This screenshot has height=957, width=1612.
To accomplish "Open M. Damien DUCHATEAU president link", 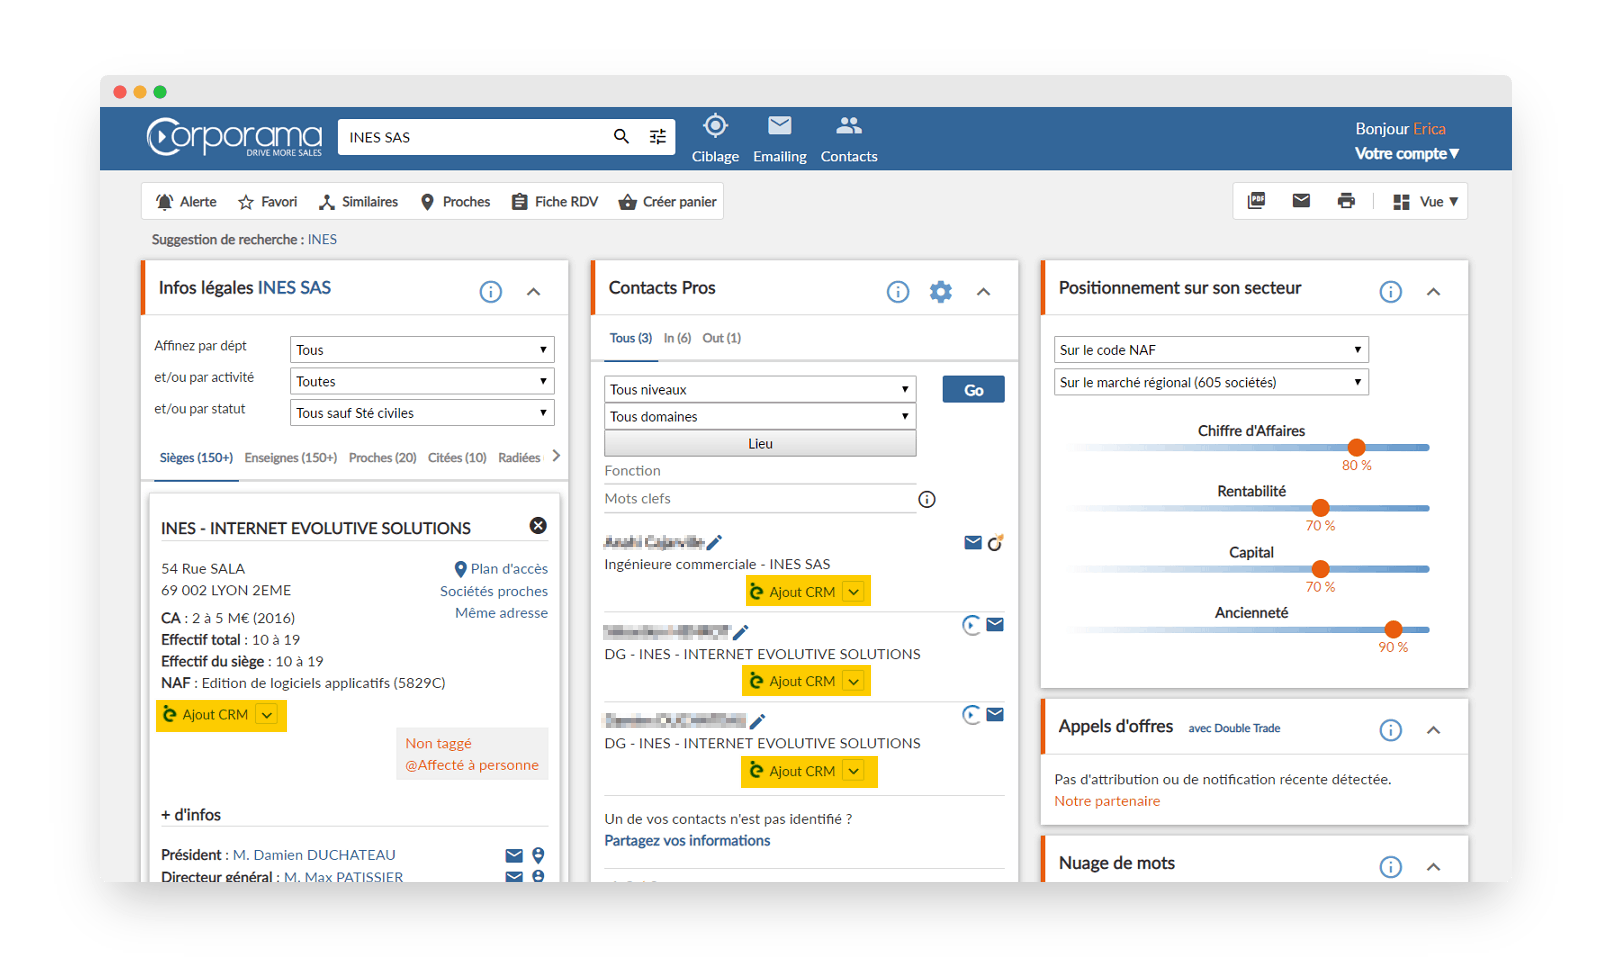I will pyautogui.click(x=314, y=855).
